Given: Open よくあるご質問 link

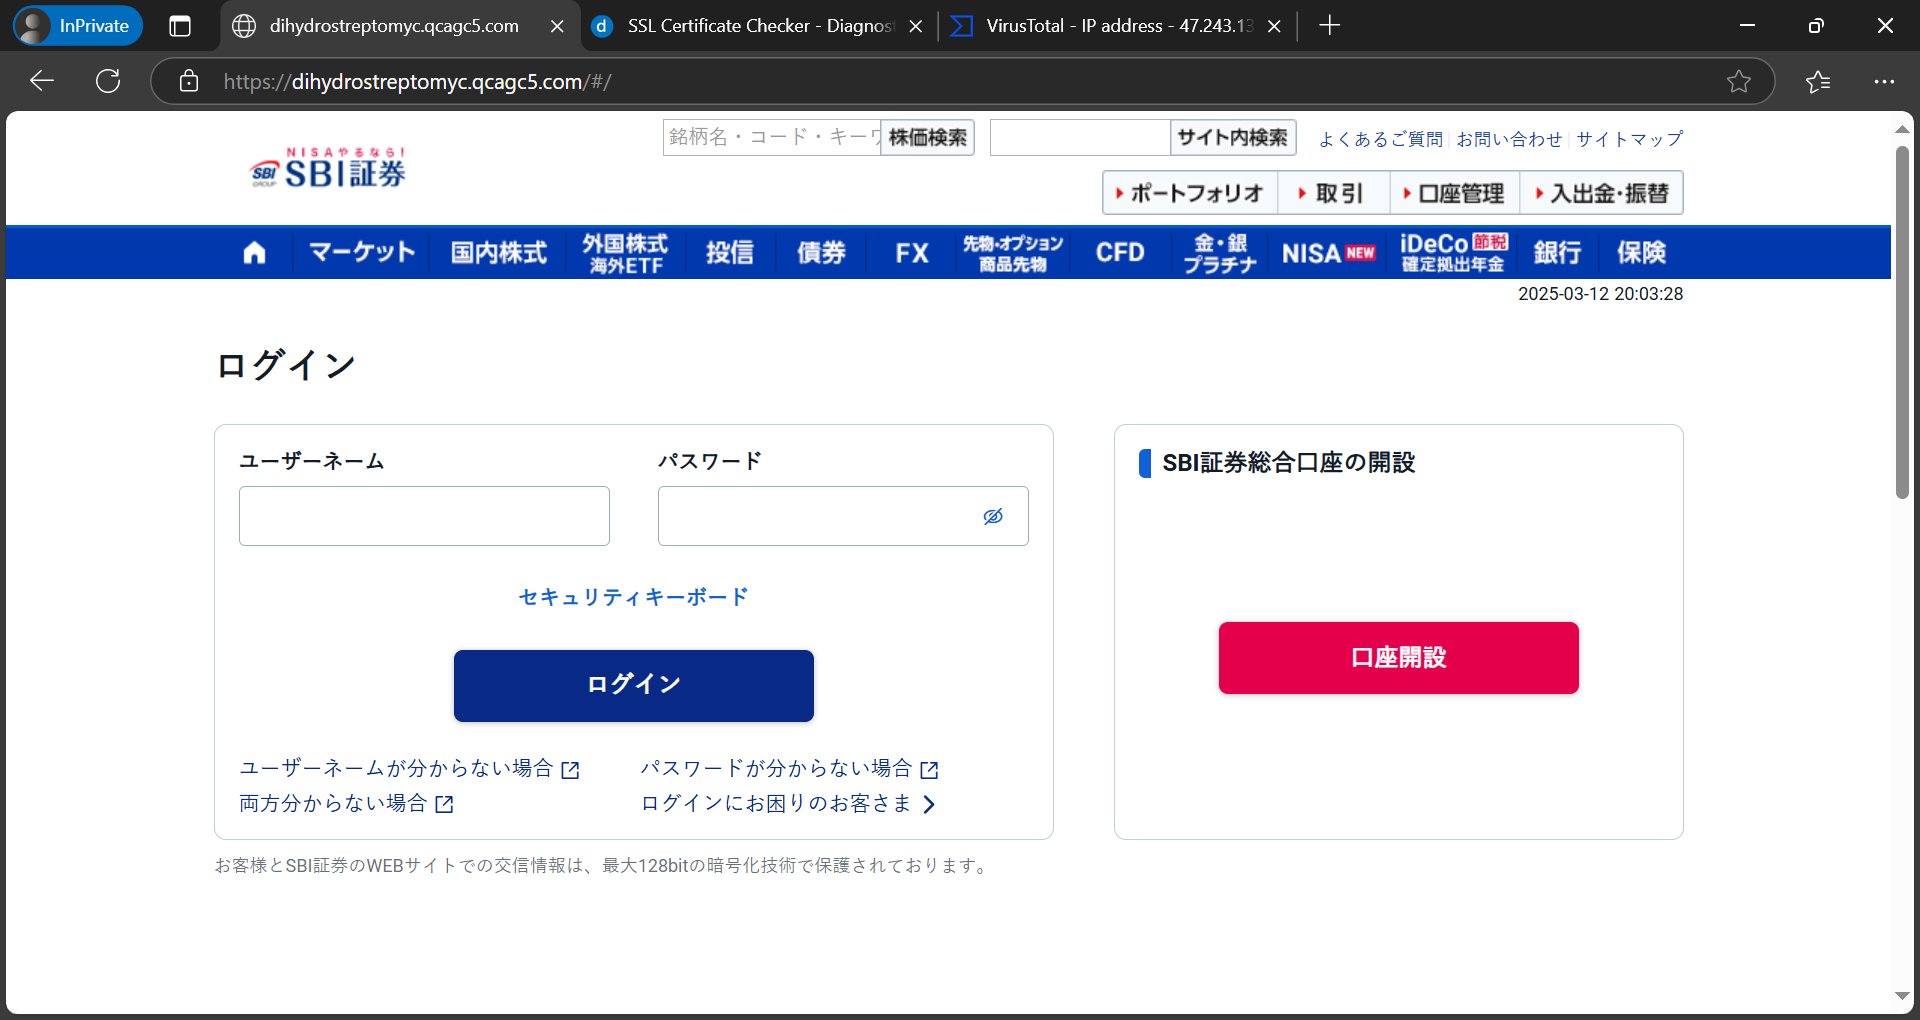Looking at the screenshot, I should tap(1381, 139).
